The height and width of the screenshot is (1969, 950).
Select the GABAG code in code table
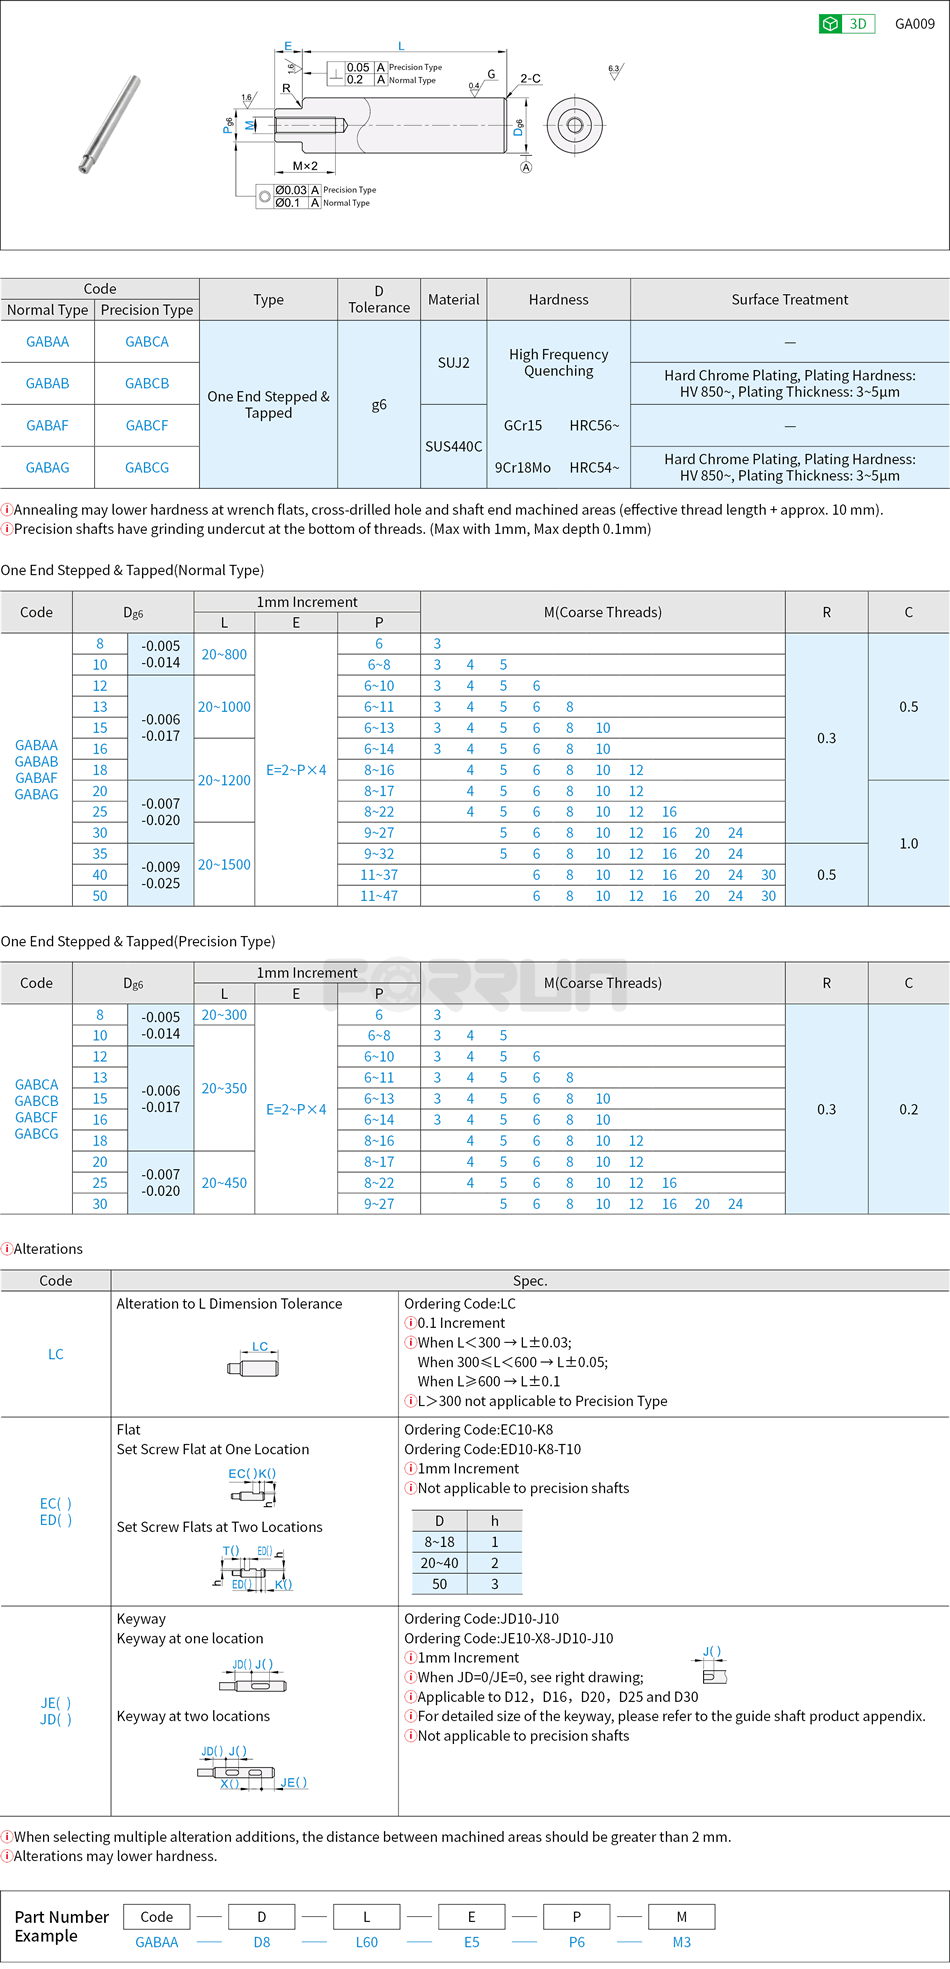[47, 468]
